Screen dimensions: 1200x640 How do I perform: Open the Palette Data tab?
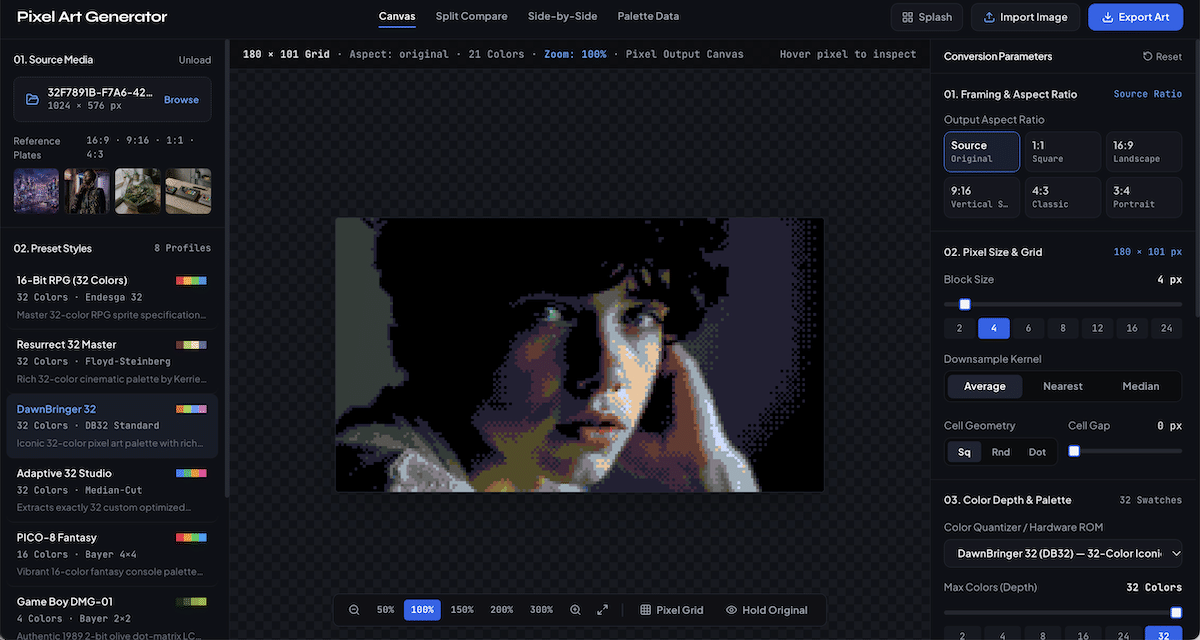tap(648, 17)
